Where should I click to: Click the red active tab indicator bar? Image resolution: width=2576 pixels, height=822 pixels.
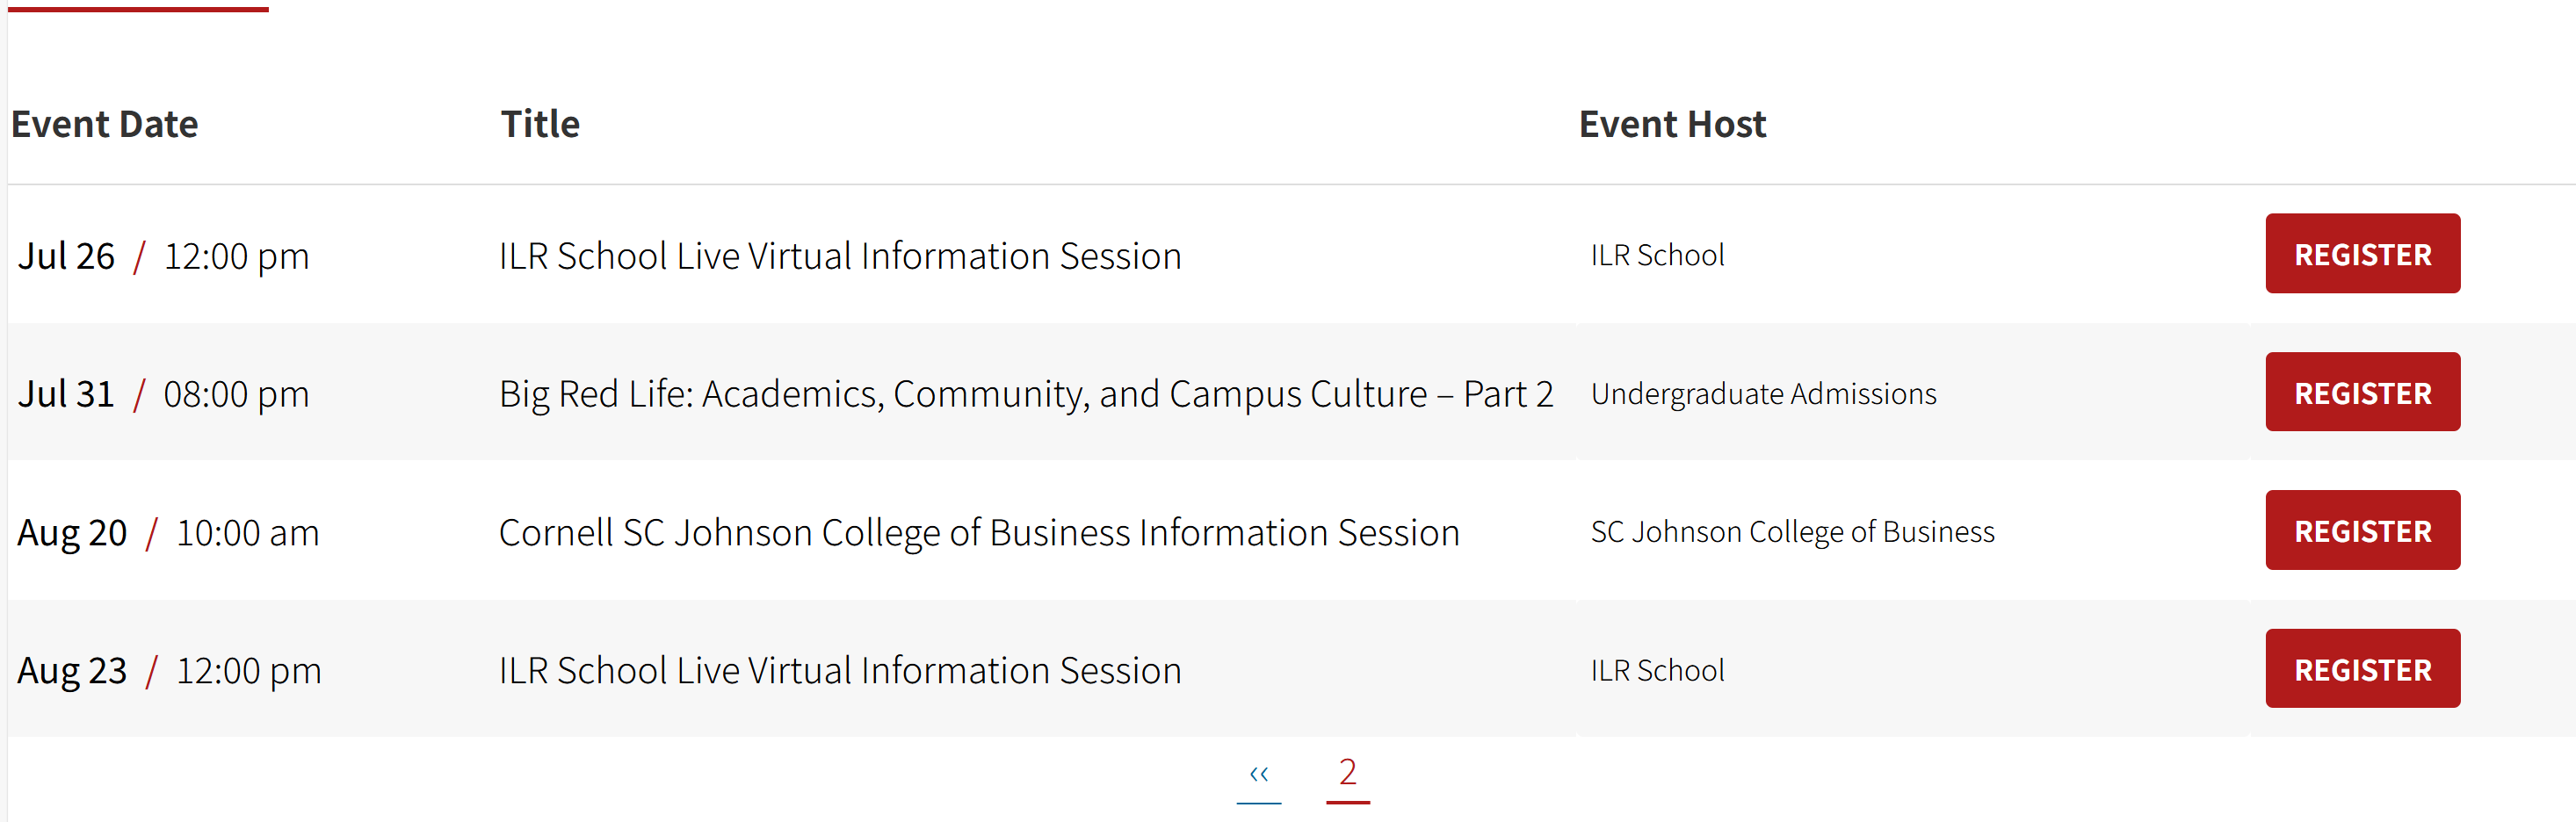[x=138, y=9]
